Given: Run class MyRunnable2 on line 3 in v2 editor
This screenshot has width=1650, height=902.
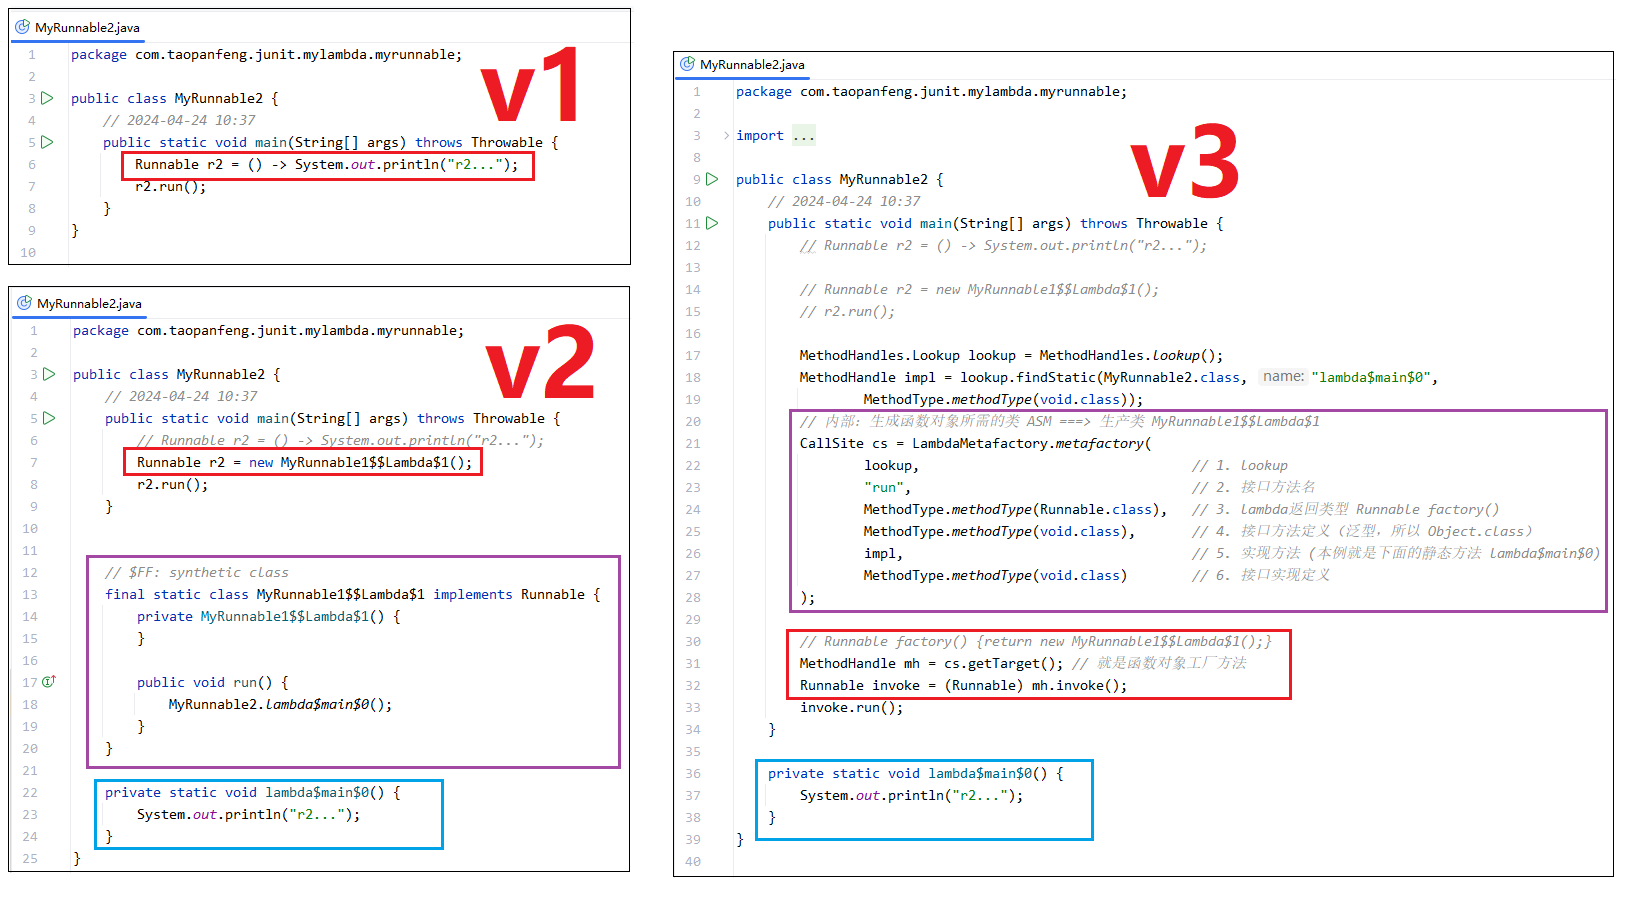Looking at the screenshot, I should pos(49,374).
